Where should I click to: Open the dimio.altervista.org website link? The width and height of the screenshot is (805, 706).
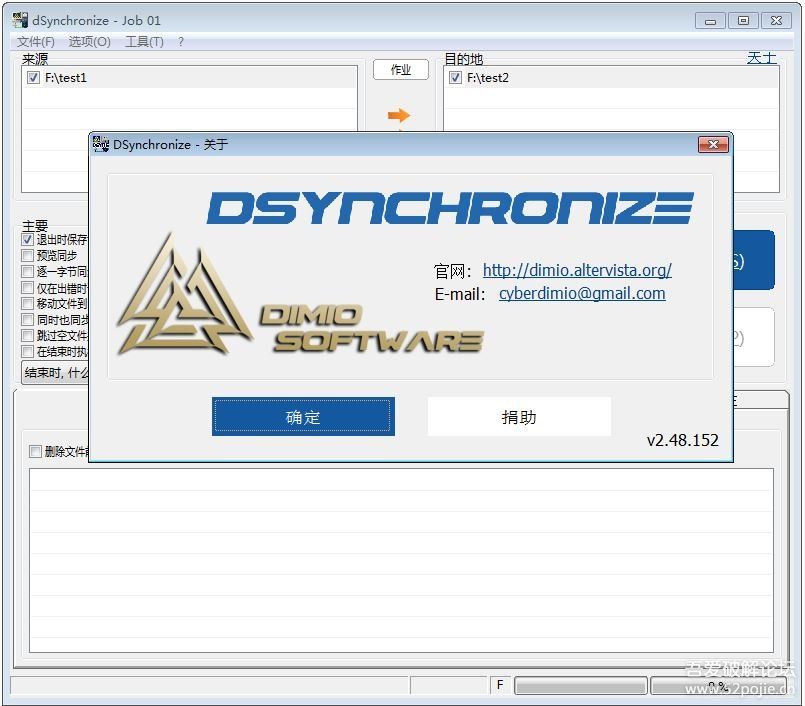pyautogui.click(x=577, y=270)
